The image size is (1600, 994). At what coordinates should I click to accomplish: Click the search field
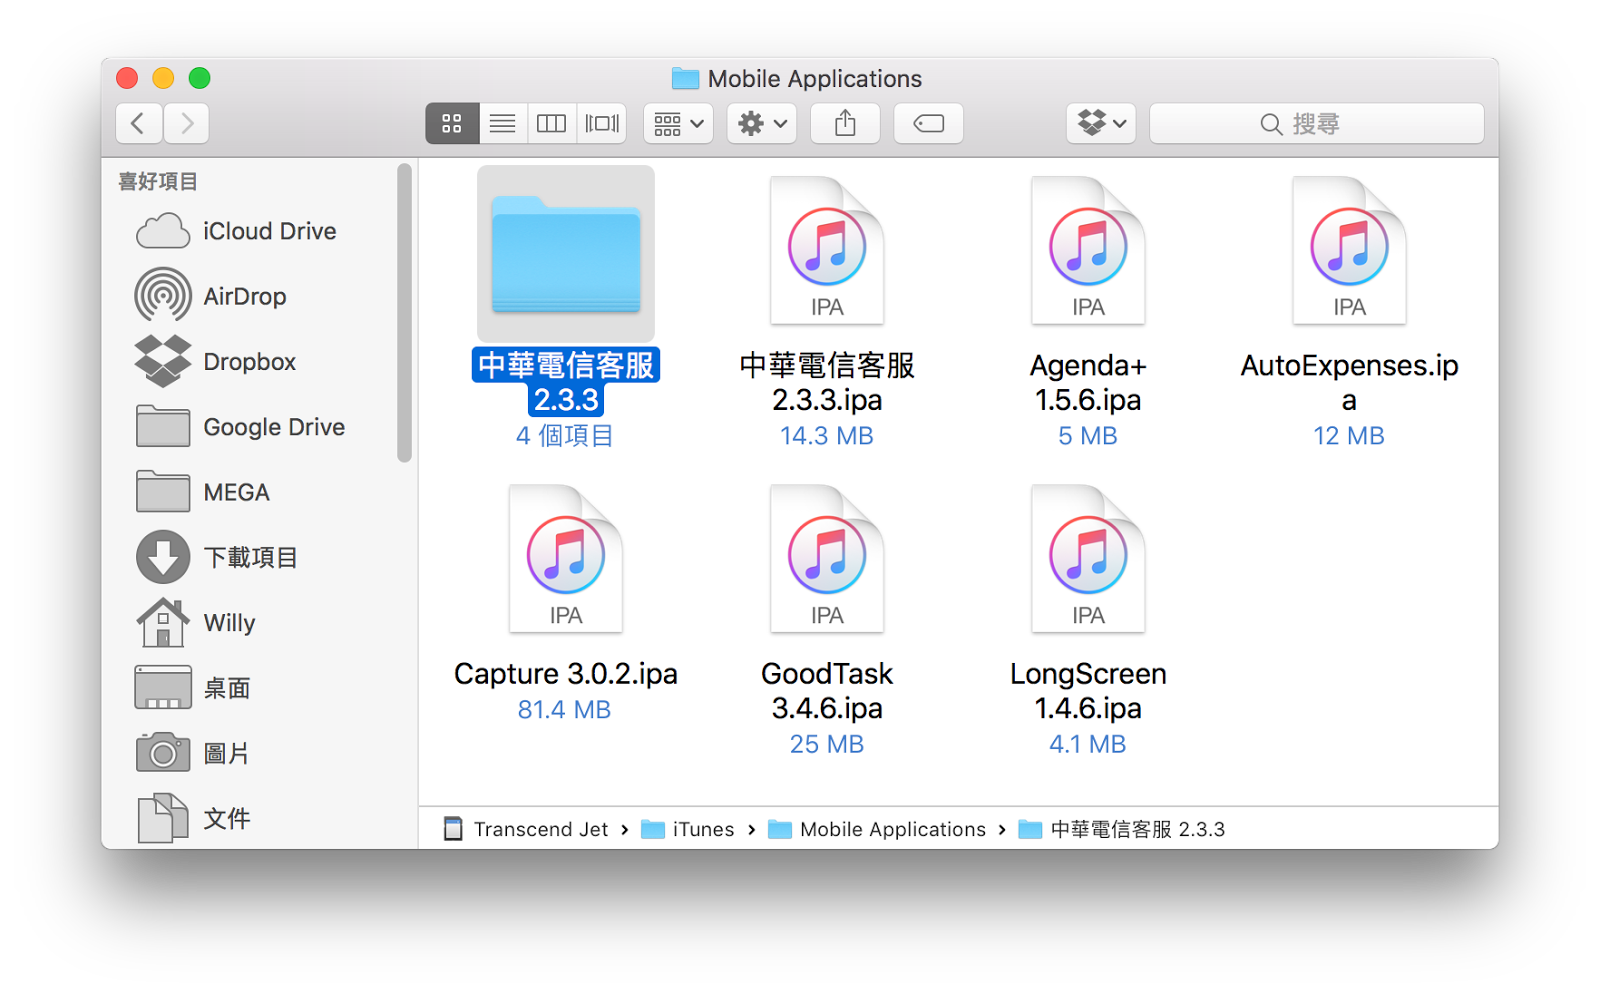coord(1316,123)
